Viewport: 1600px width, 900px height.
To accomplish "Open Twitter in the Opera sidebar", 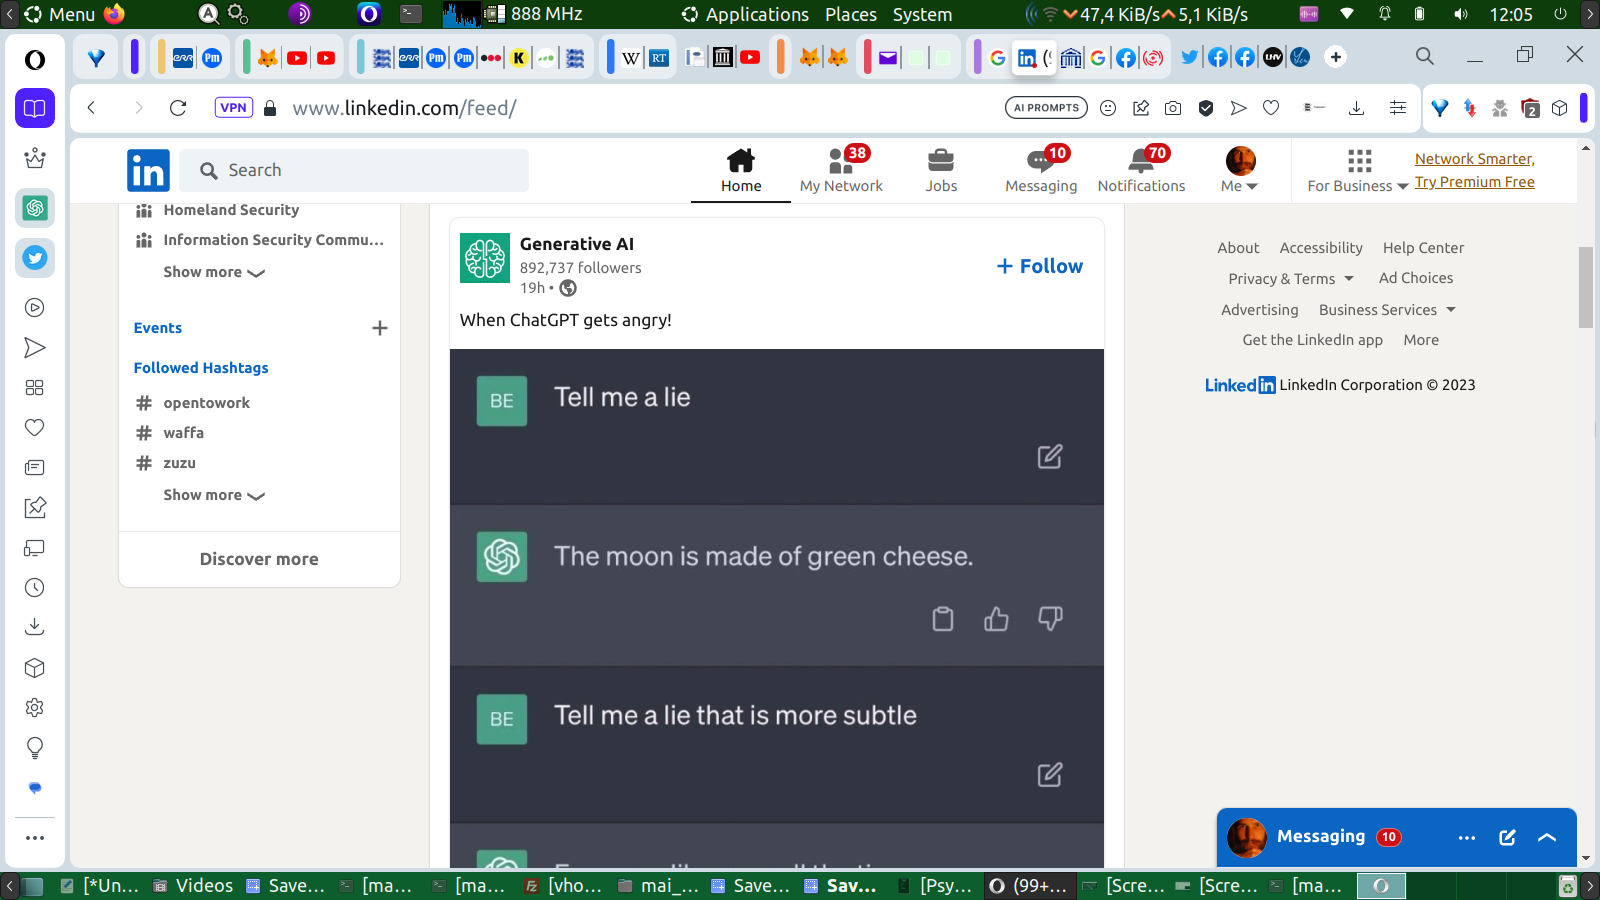I will (x=35, y=258).
